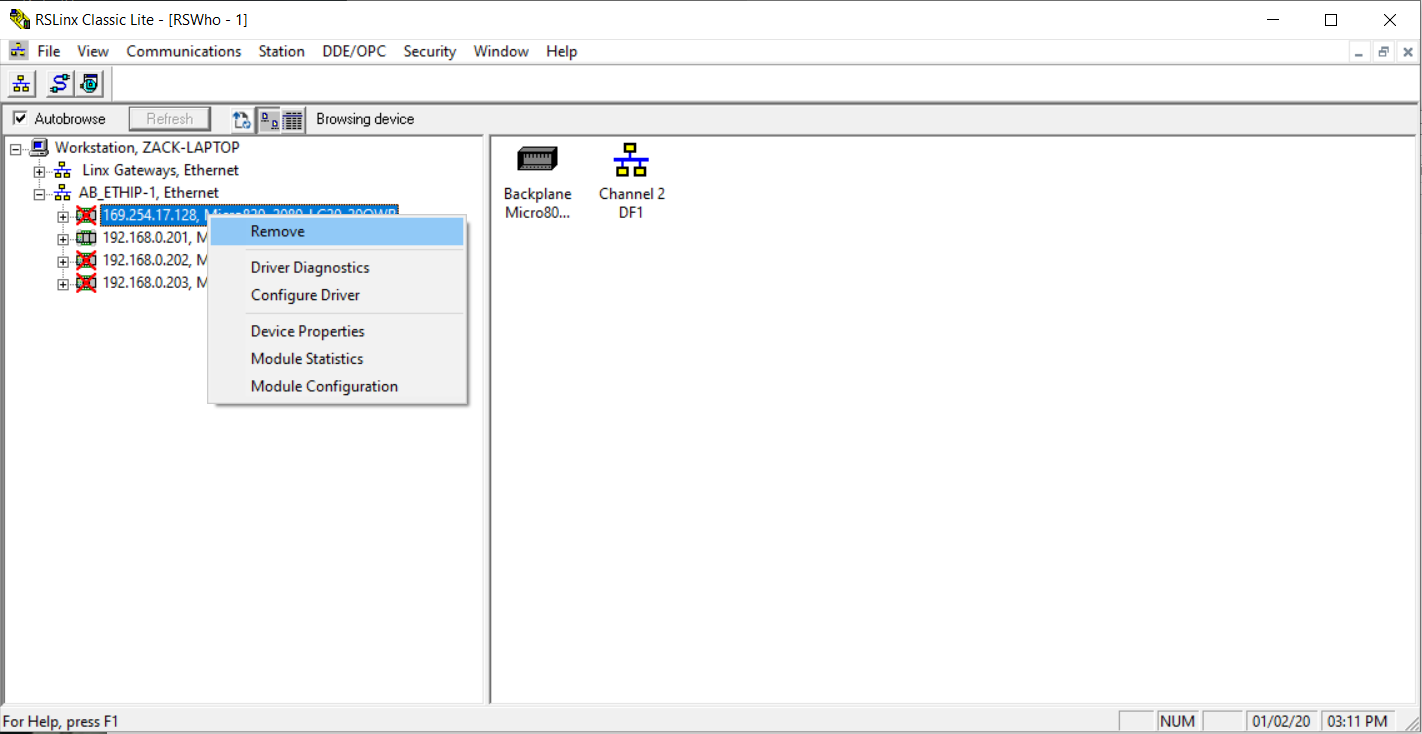Switch to large icons view
The image size is (1422, 734).
tap(269, 120)
